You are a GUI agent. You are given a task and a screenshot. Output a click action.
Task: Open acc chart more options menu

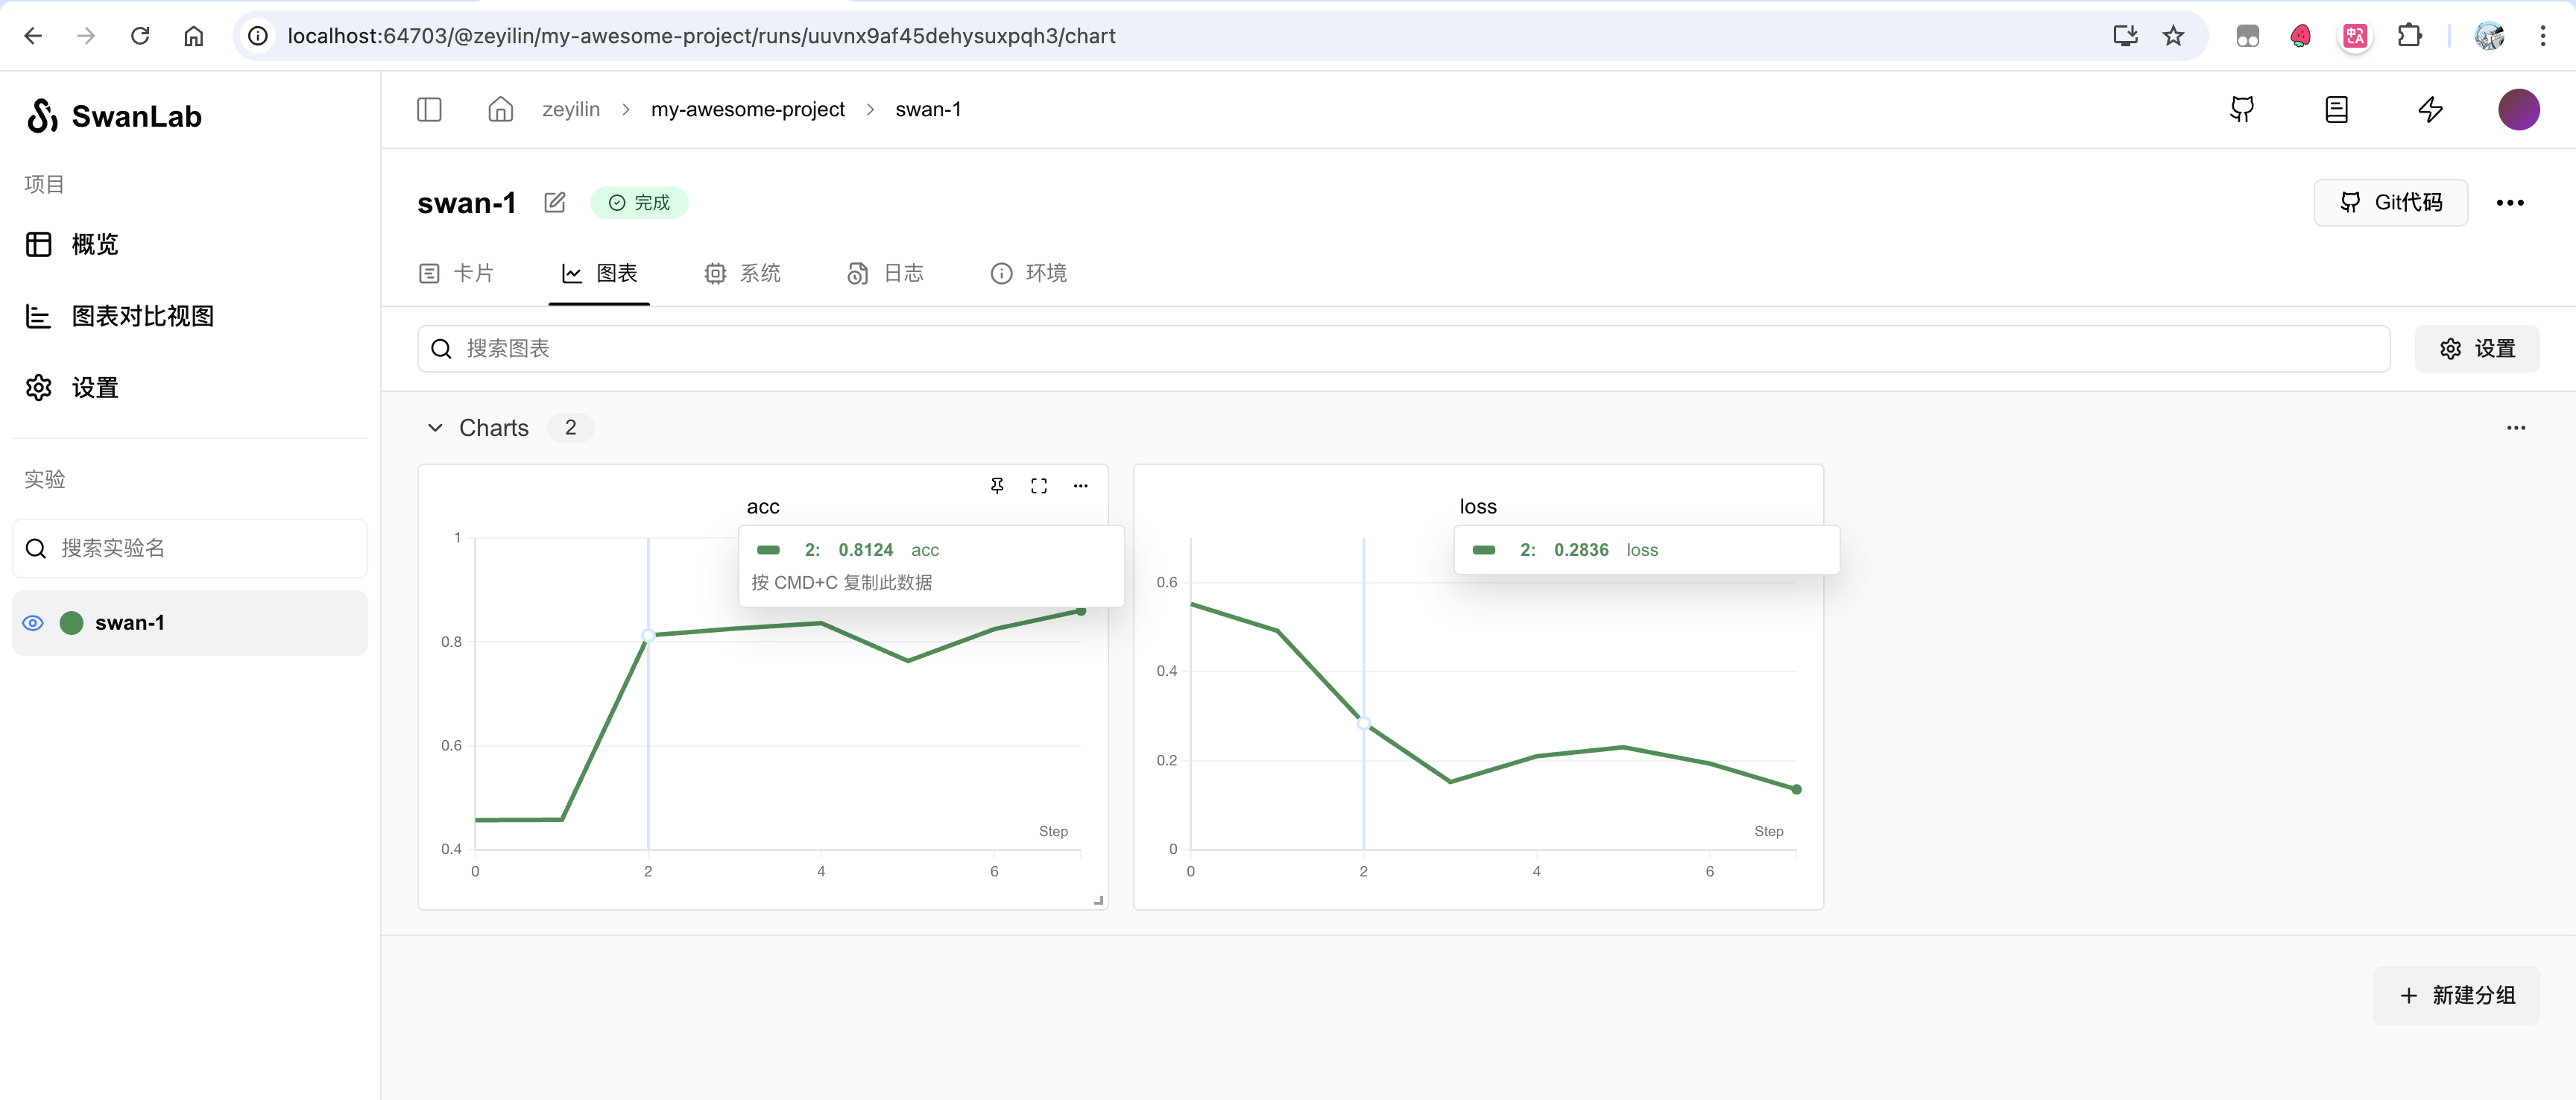1080,485
